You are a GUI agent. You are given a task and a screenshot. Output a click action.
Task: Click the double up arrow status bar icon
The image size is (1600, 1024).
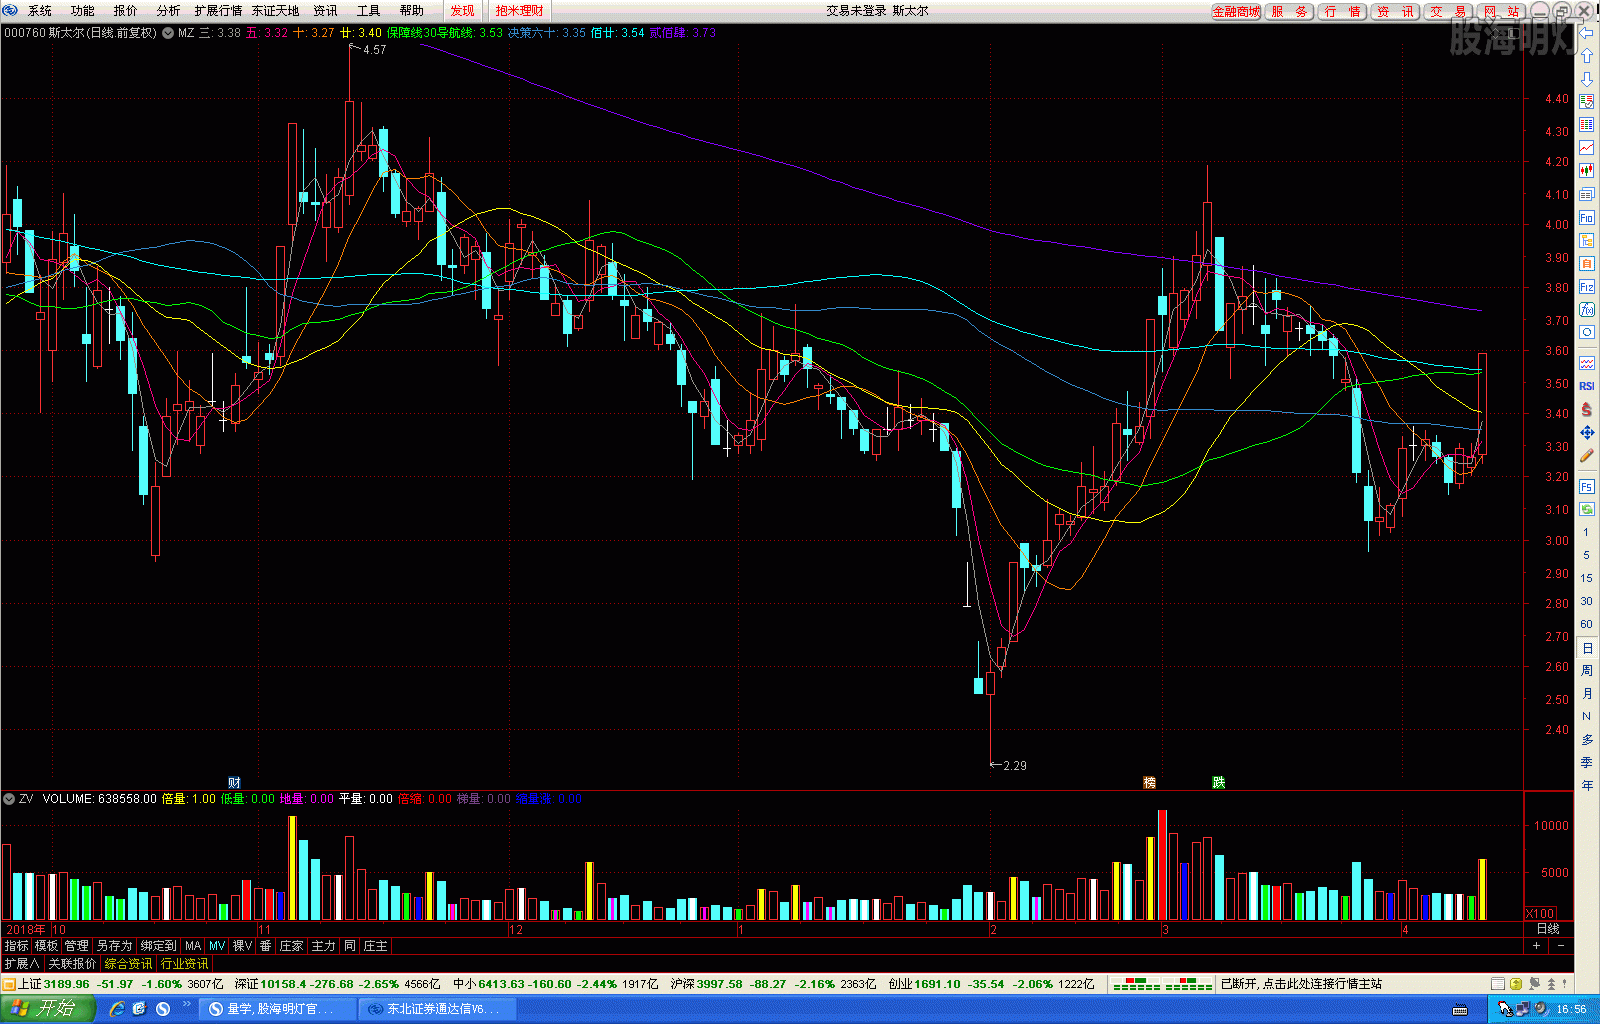pos(1552,984)
